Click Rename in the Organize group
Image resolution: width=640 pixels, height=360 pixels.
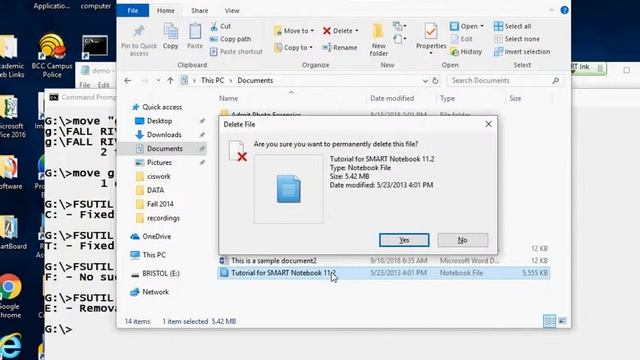[340, 47]
